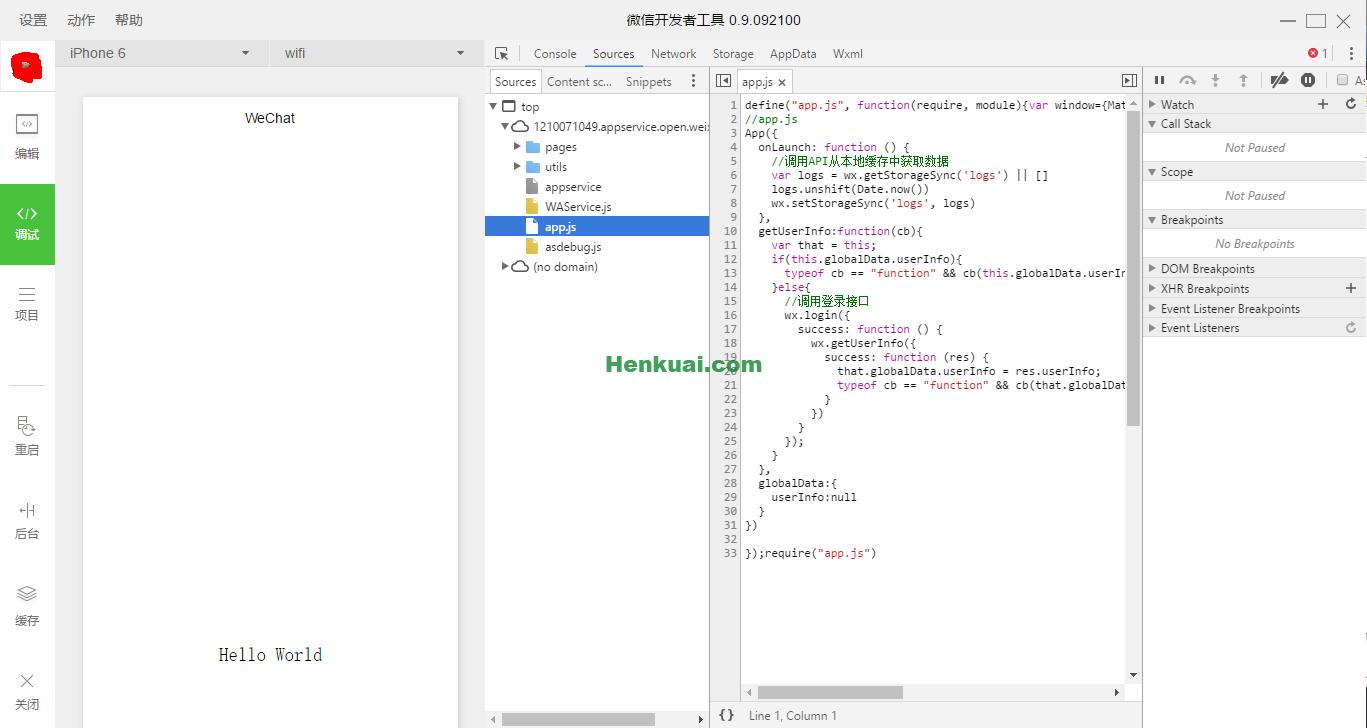Click the 后台 (background) sidebar icon
Screen dimensions: 1367x728
point(27,520)
